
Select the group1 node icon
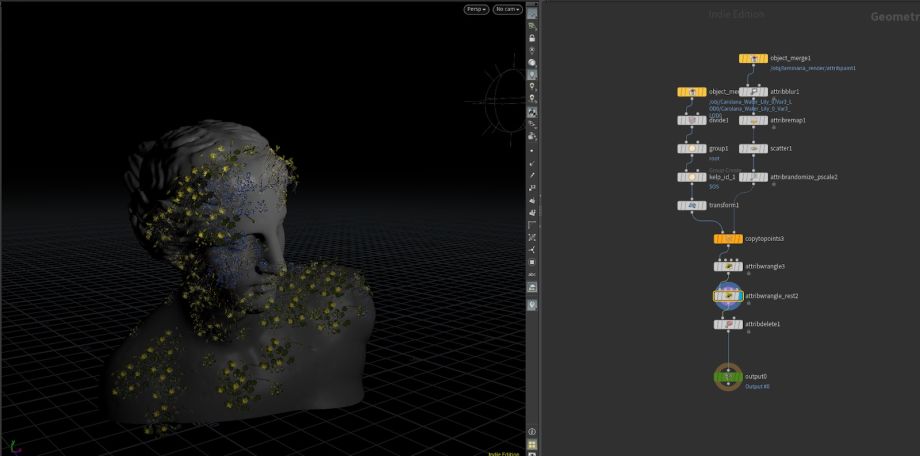(x=692, y=148)
